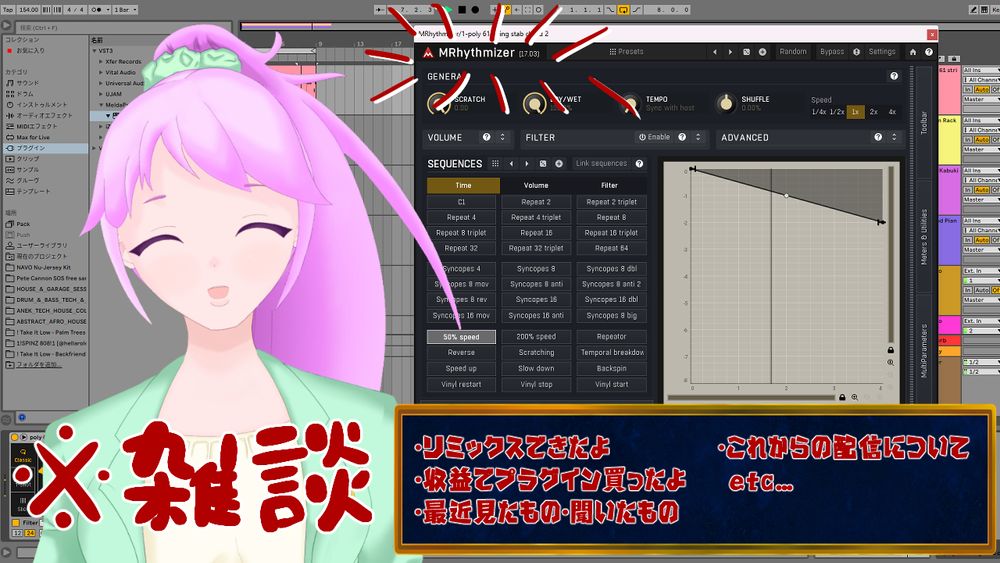
Task: Randomize sequences with dice icon
Action: pos(543,164)
